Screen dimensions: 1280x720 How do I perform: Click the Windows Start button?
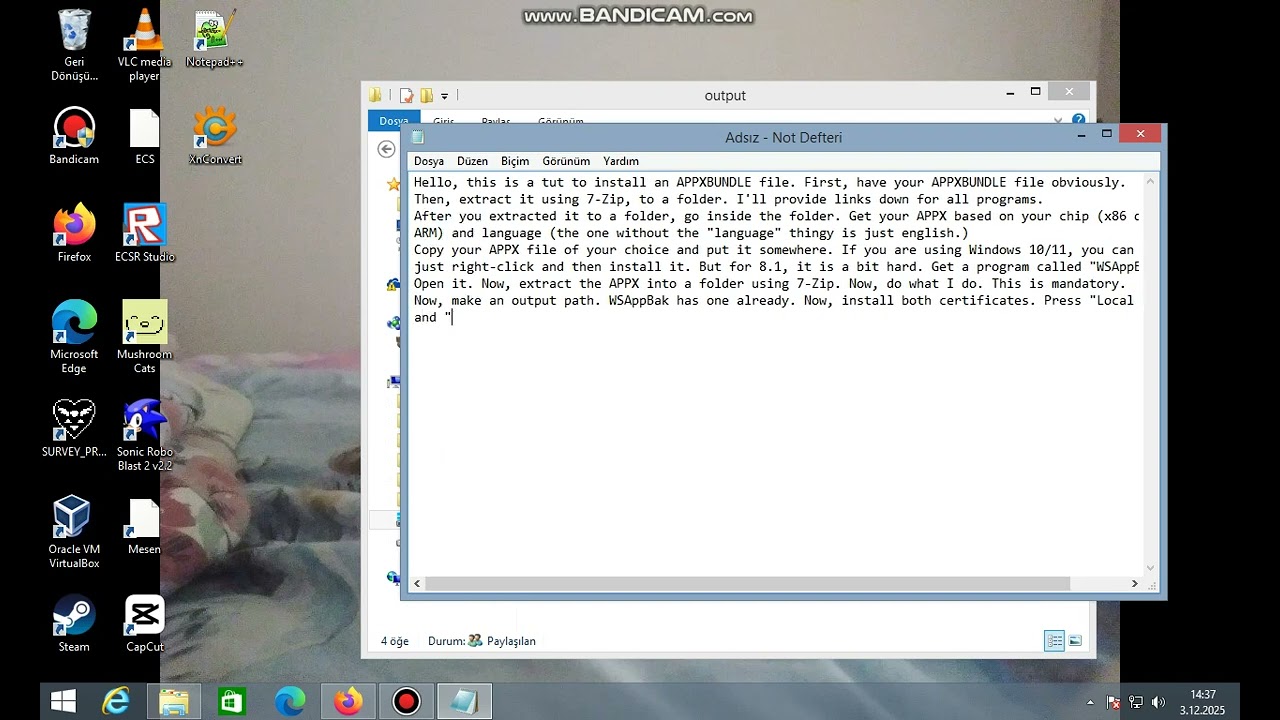click(64, 702)
